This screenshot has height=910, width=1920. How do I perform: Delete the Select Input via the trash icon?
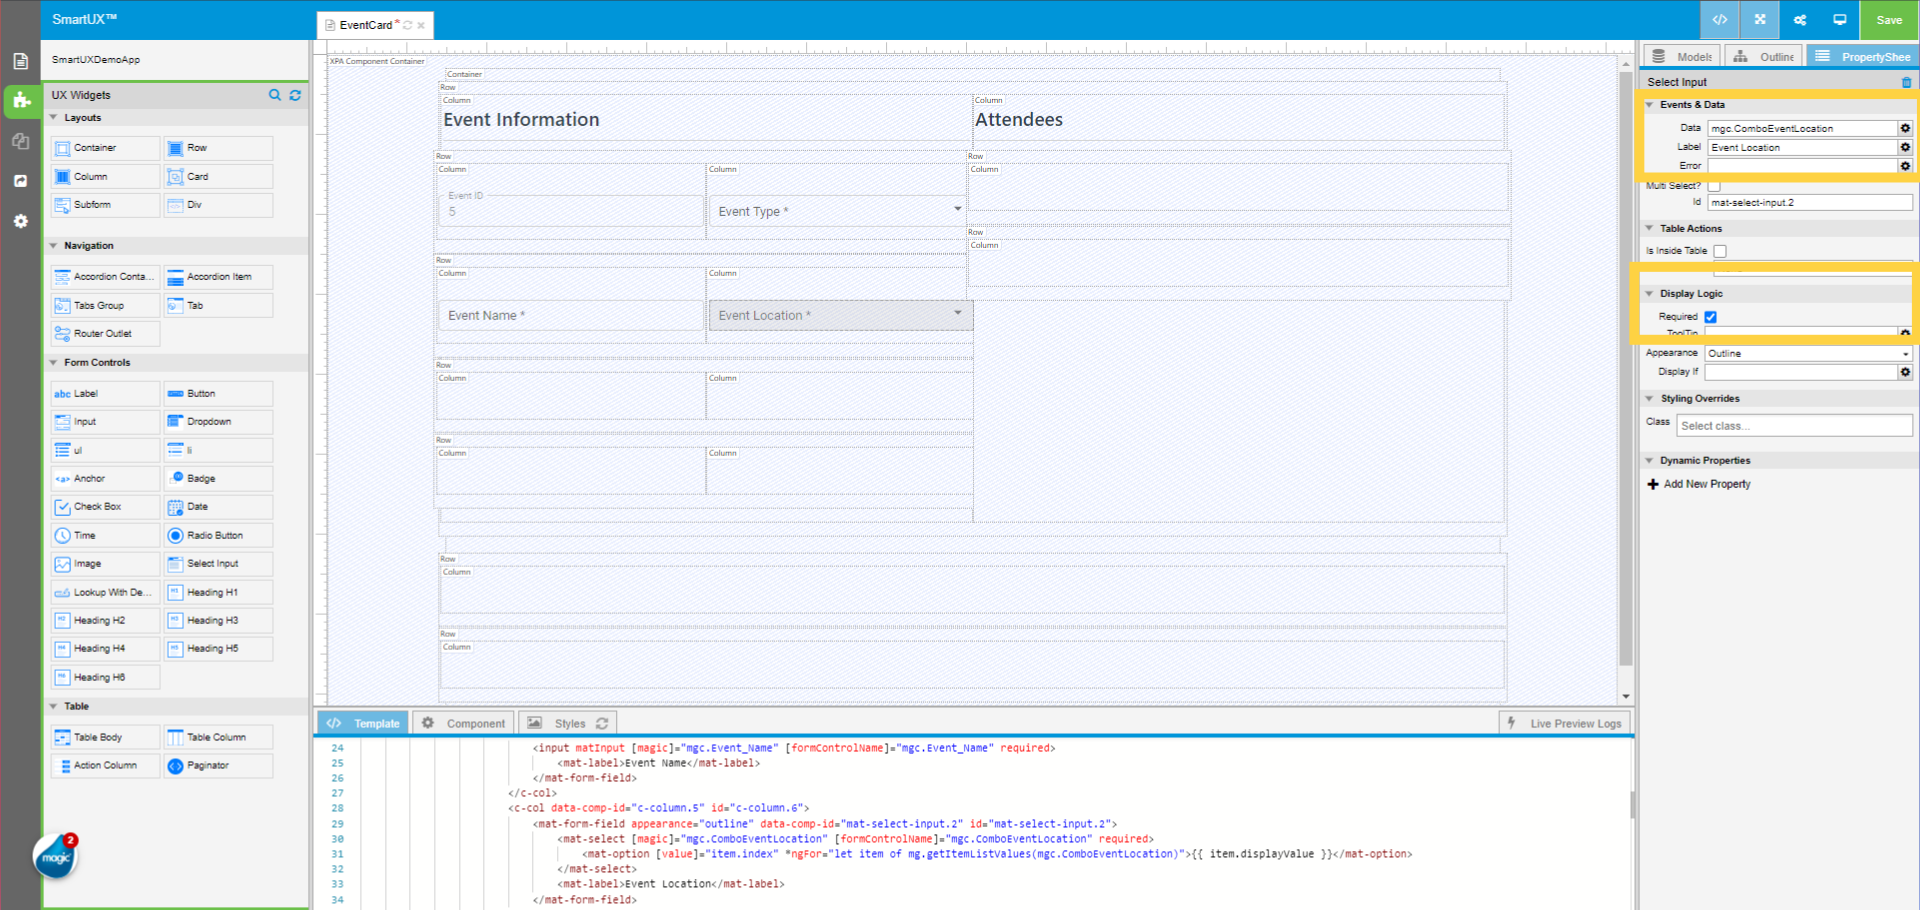tap(1904, 82)
